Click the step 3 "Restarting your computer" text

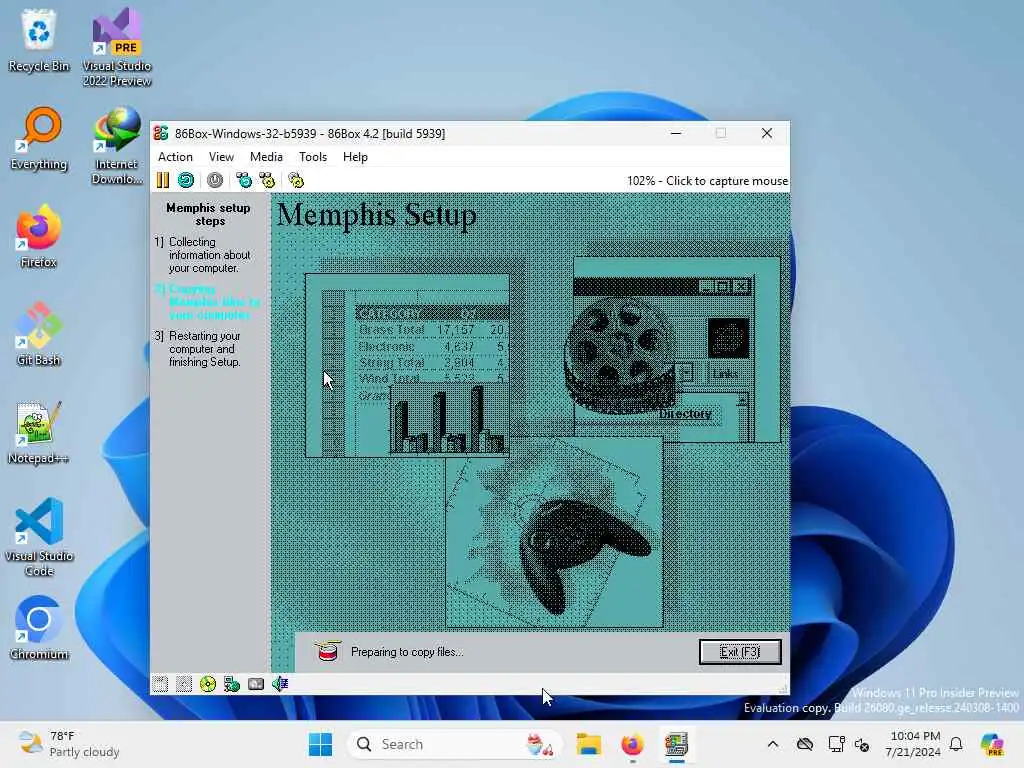pyautogui.click(x=204, y=349)
